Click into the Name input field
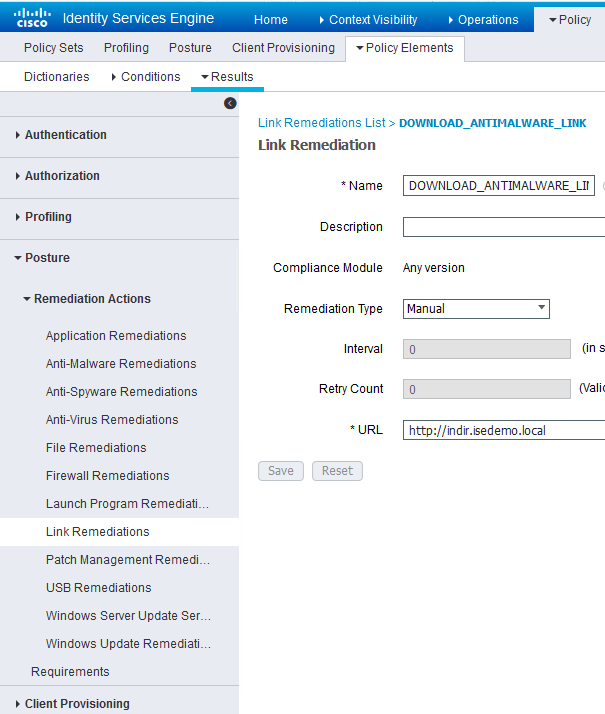The width and height of the screenshot is (605, 714). pyautogui.click(x=499, y=186)
